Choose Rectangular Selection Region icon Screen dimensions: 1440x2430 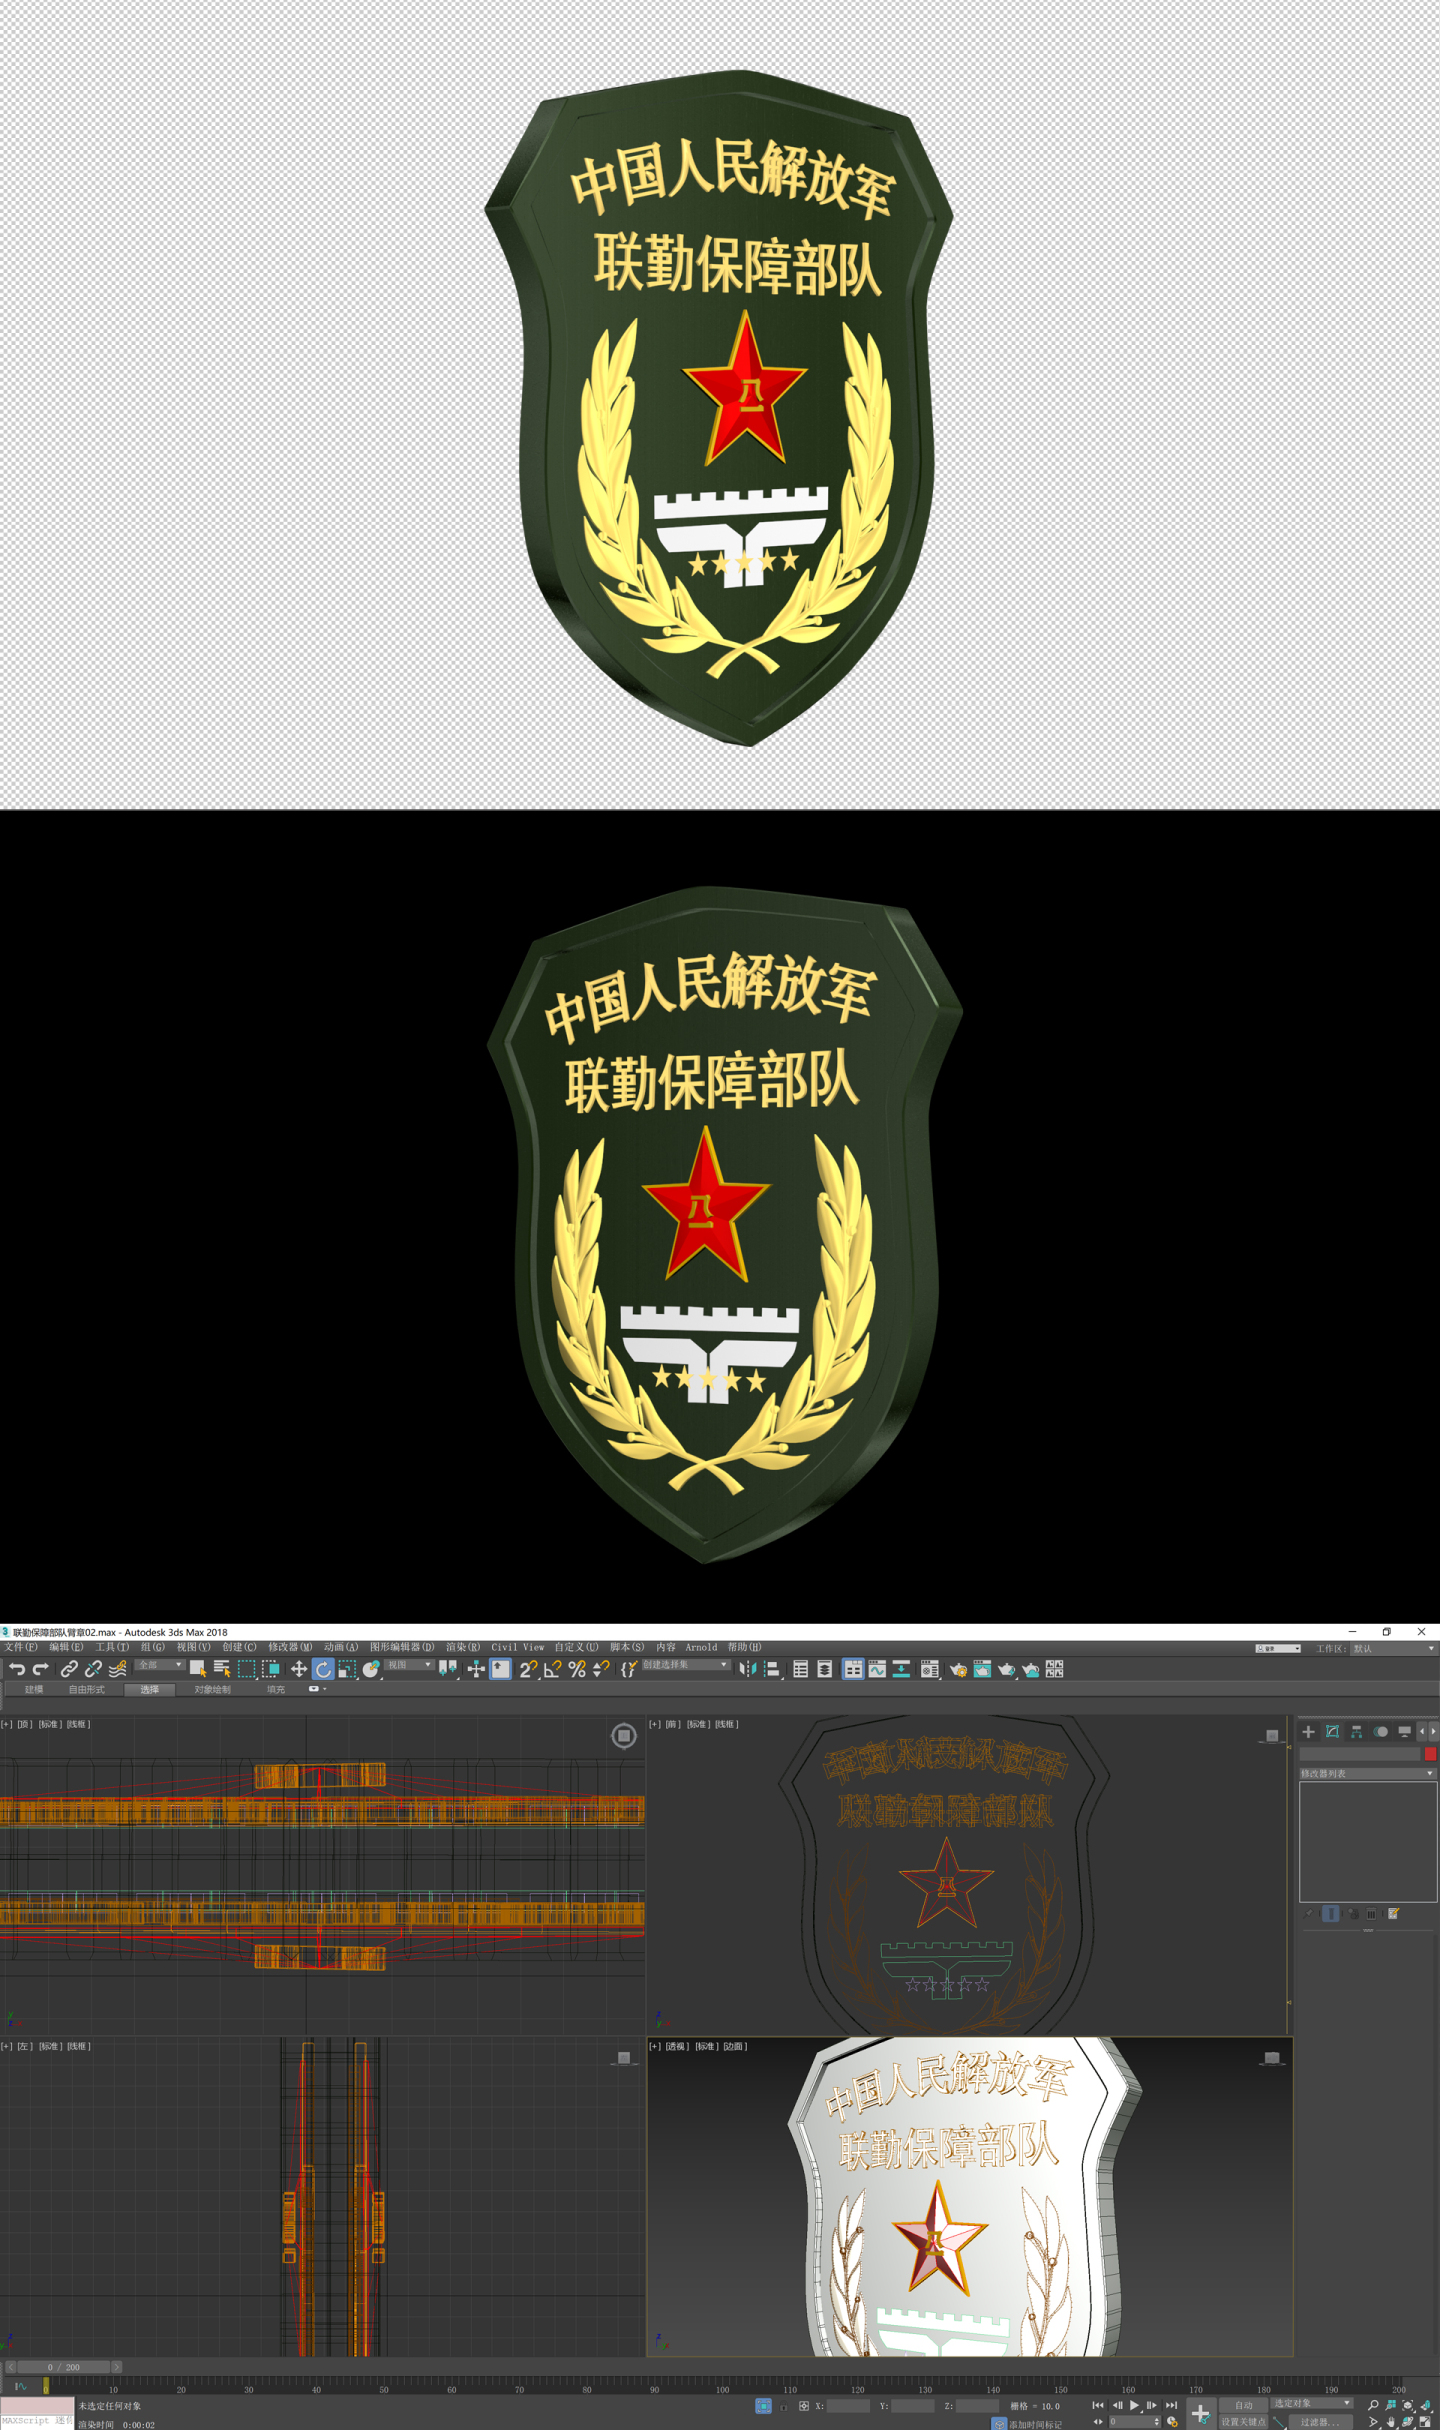(x=246, y=1669)
